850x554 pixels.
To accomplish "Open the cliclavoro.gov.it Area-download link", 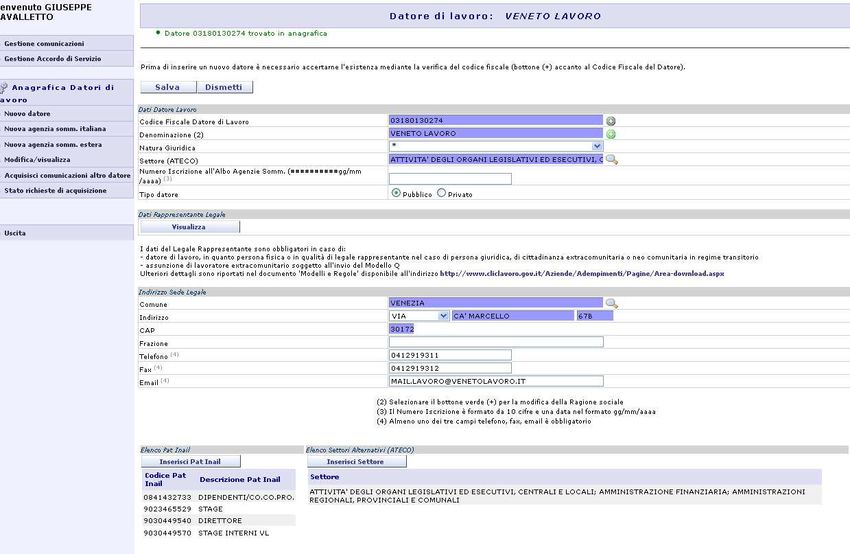I will [x=582, y=273].
